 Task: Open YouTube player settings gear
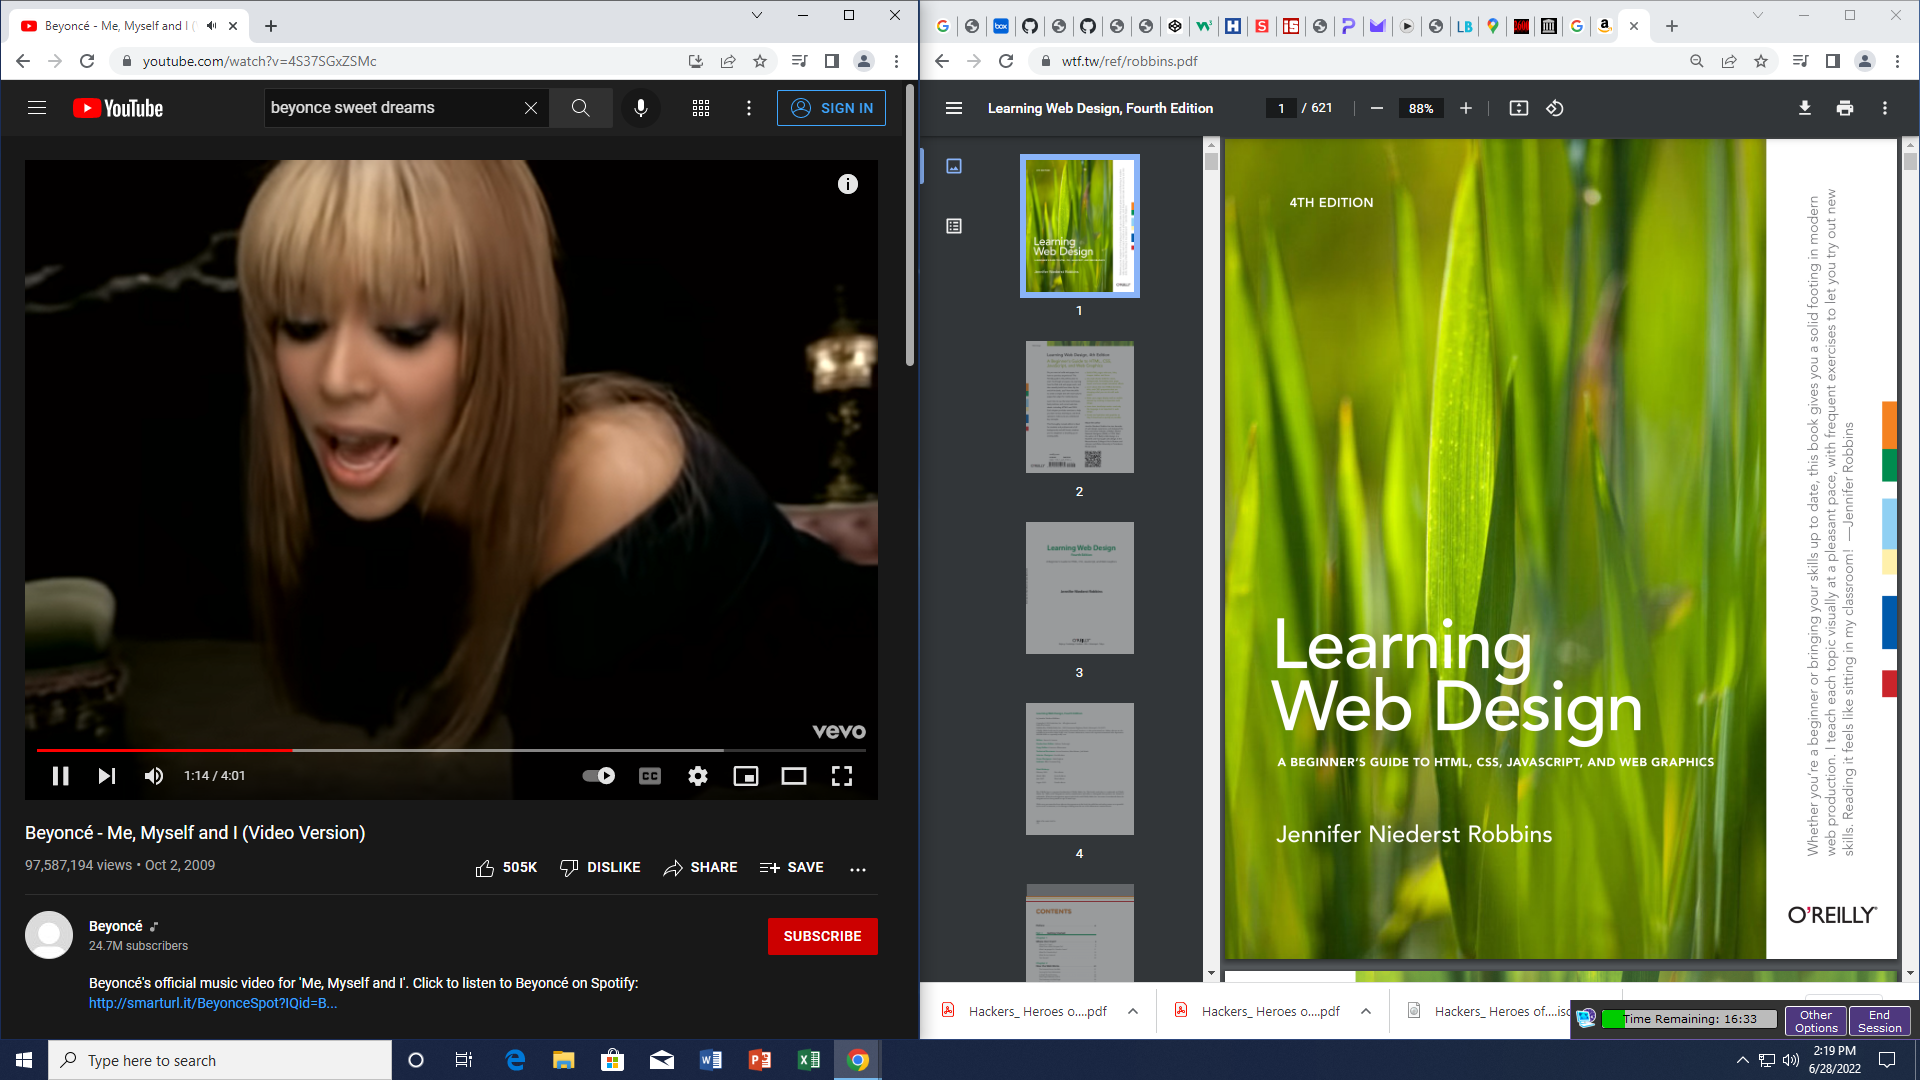[x=697, y=776]
